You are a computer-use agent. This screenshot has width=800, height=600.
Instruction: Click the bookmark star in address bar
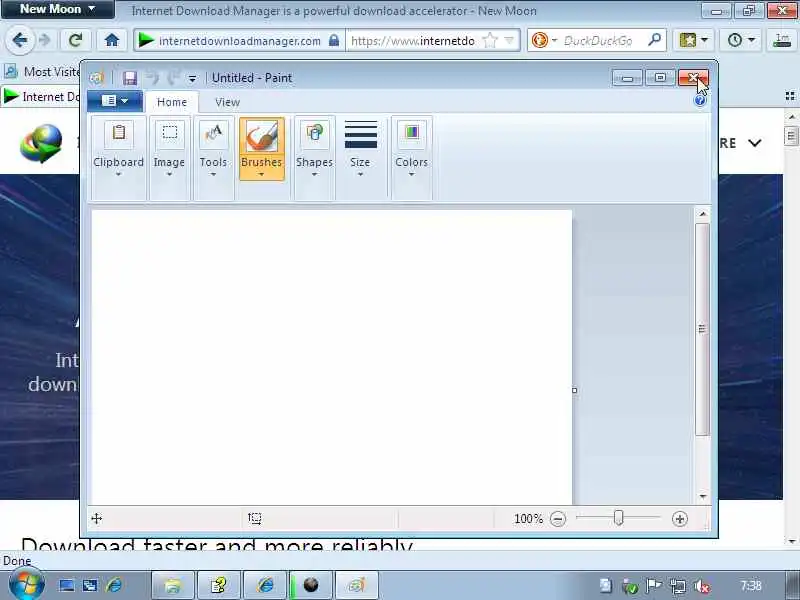(490, 40)
